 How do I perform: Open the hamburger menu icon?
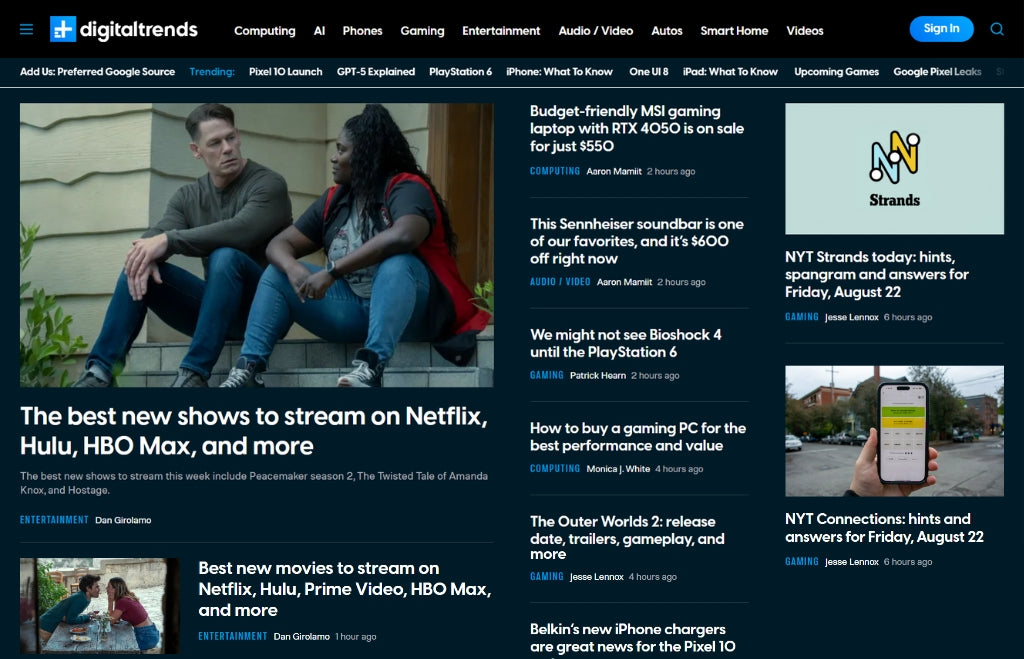(27, 29)
